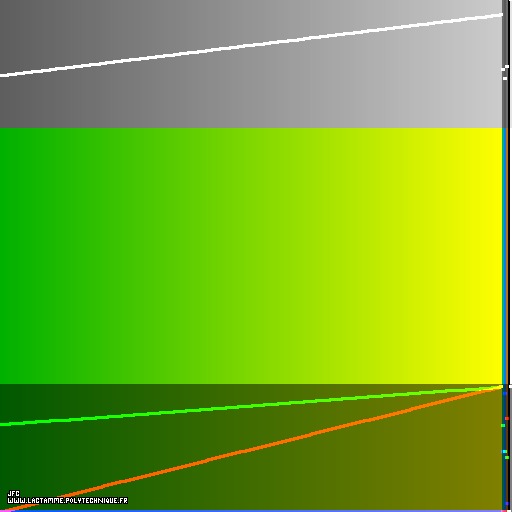The height and width of the screenshot is (512, 512).
Task: Select the red marker on right strip
Action: pyautogui.click(x=507, y=418)
